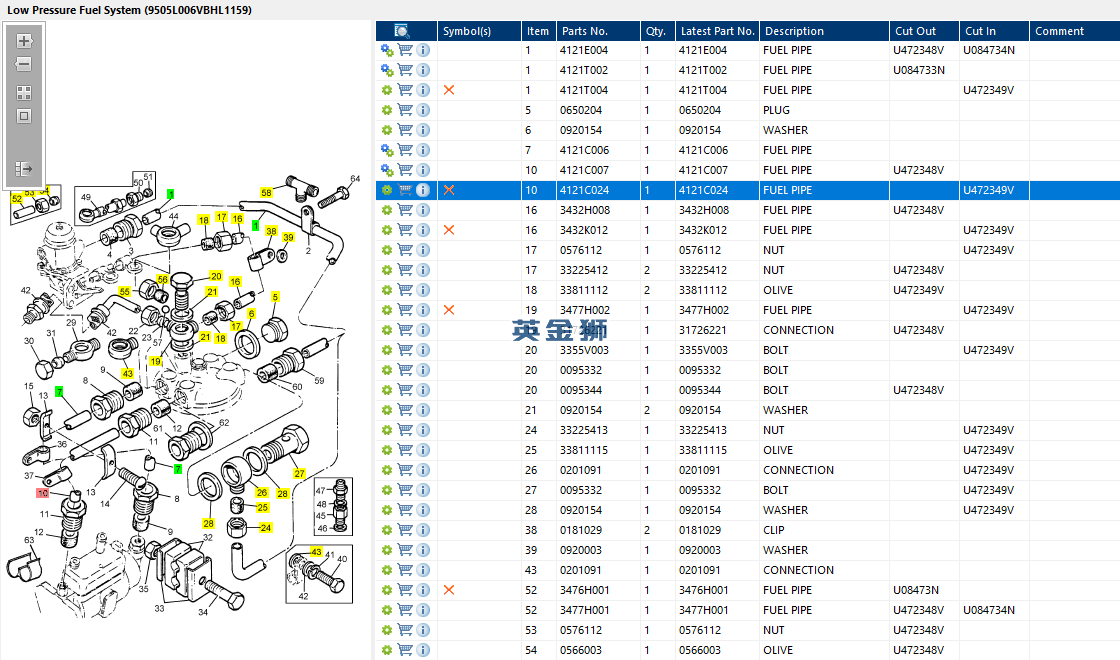
Task: Click cut out value U08473N
Action: 916,590
